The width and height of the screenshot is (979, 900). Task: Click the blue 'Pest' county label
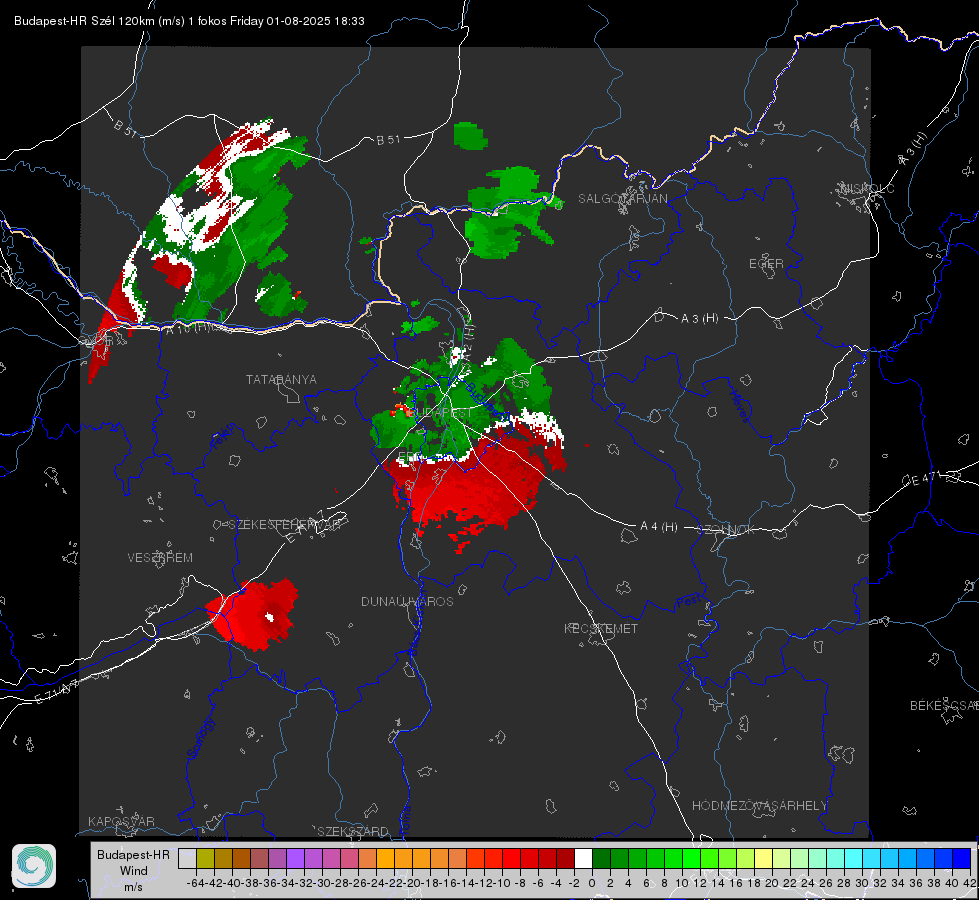[689, 601]
